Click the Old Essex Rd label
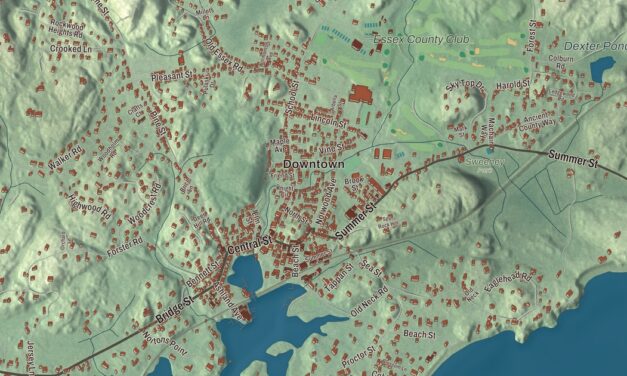 coord(224,56)
